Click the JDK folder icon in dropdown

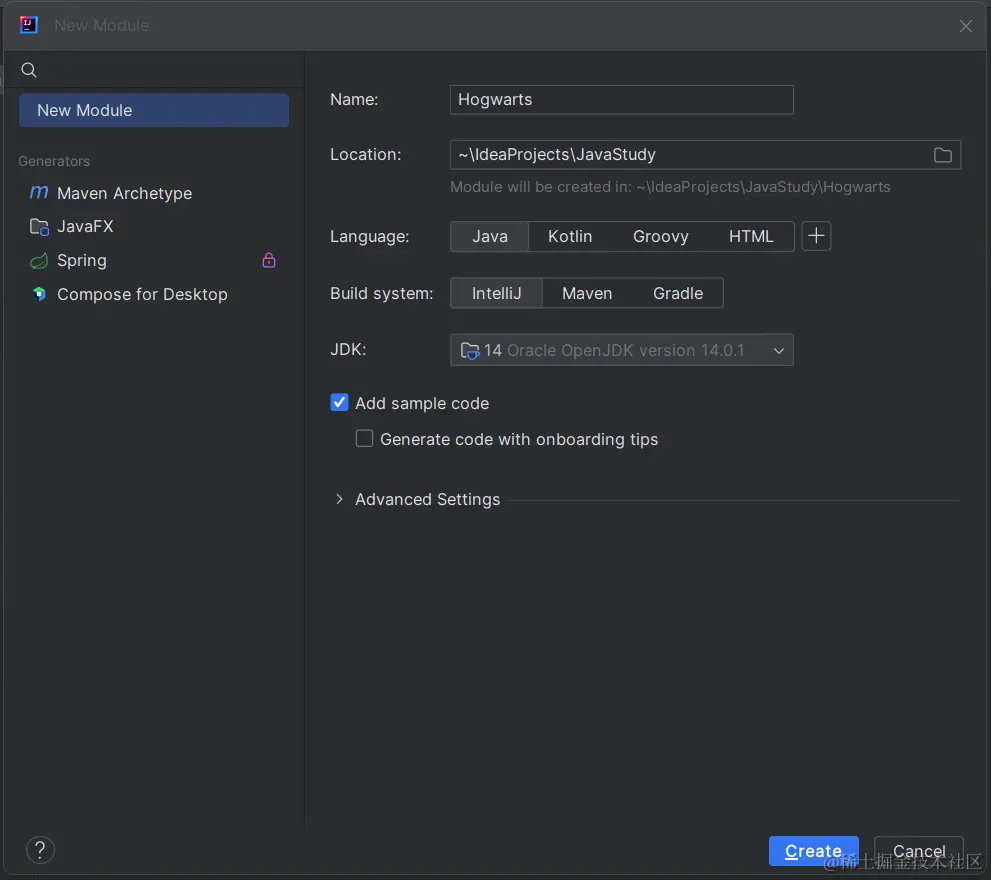(470, 350)
